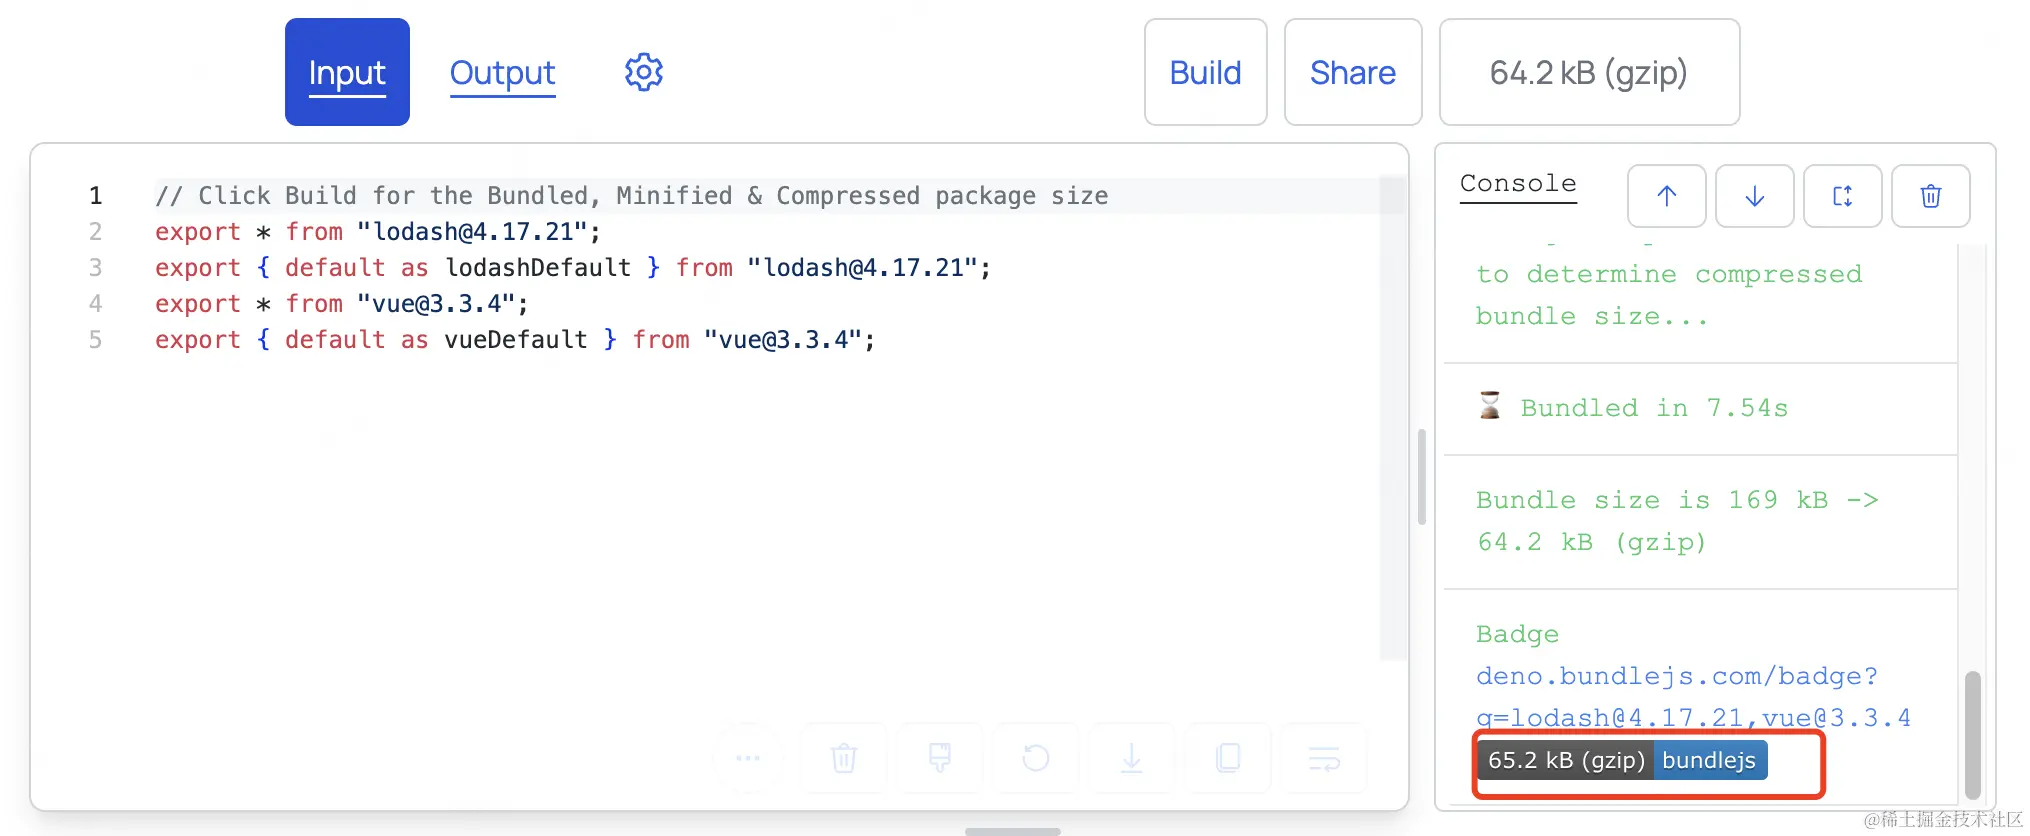Screen dimensions: 2030x836
Task: Click the 65.2 kB bundlejs badge image
Action: (1621, 761)
